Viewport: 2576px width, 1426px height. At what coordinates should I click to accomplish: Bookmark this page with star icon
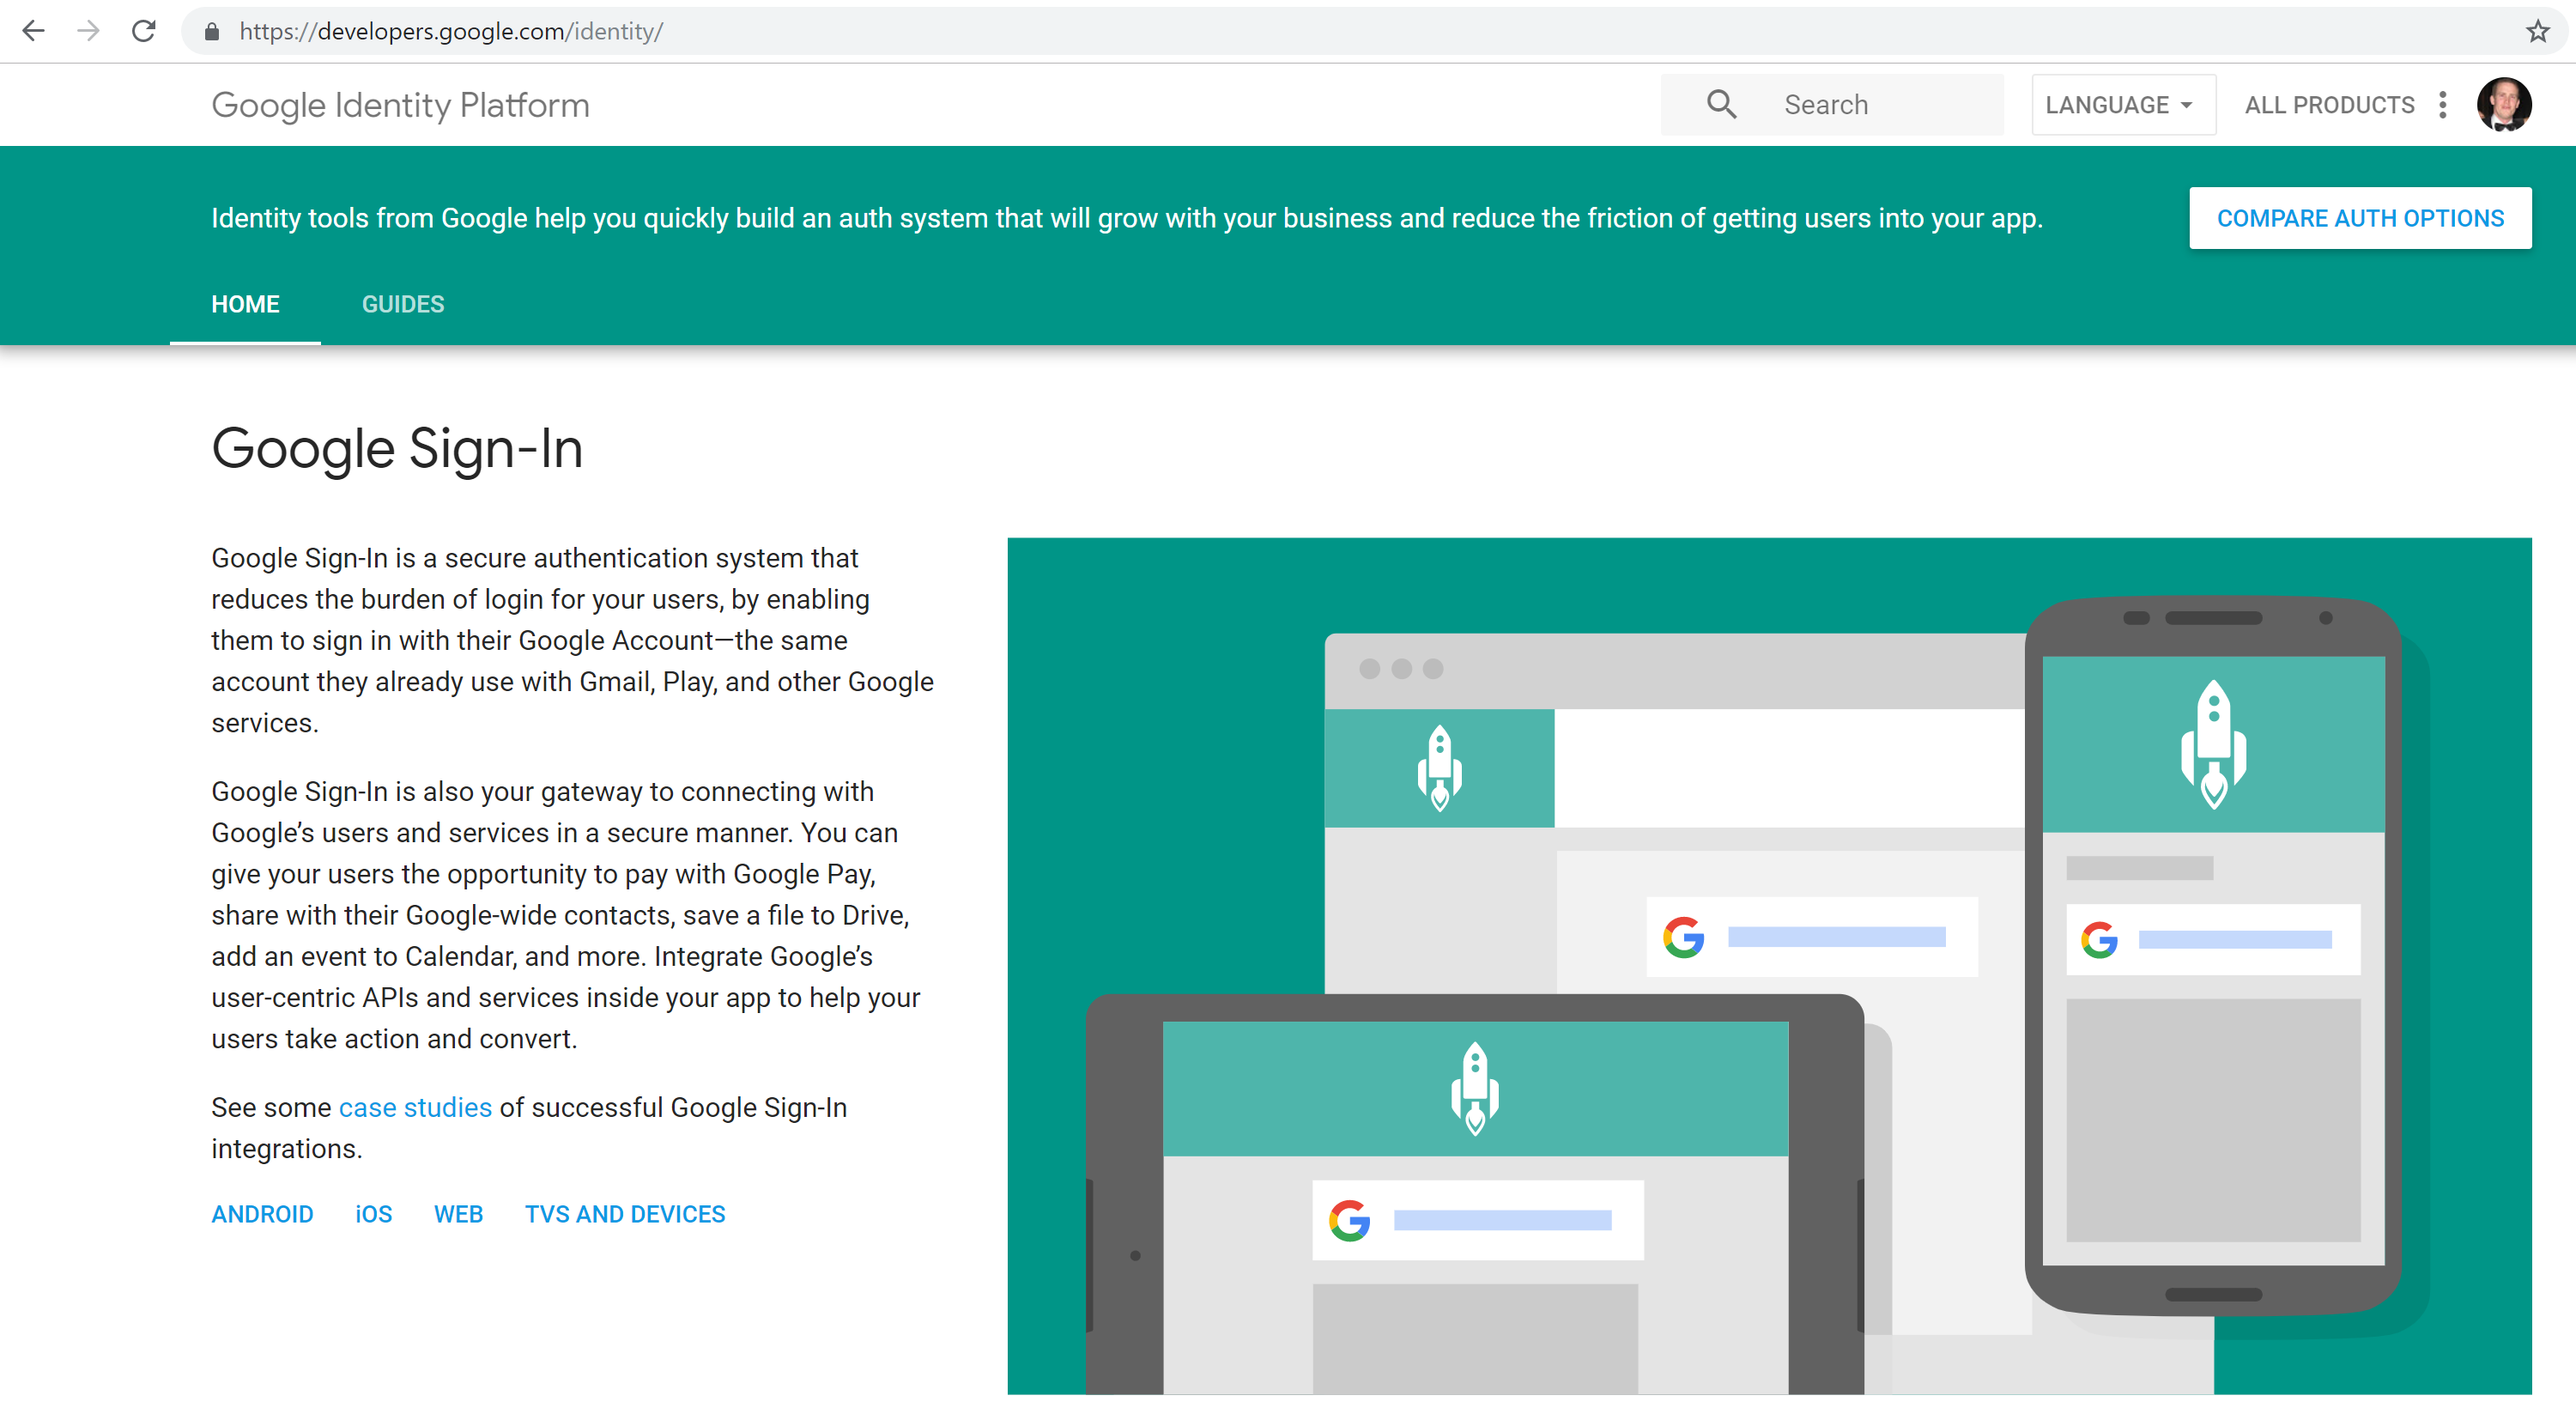(x=2537, y=31)
